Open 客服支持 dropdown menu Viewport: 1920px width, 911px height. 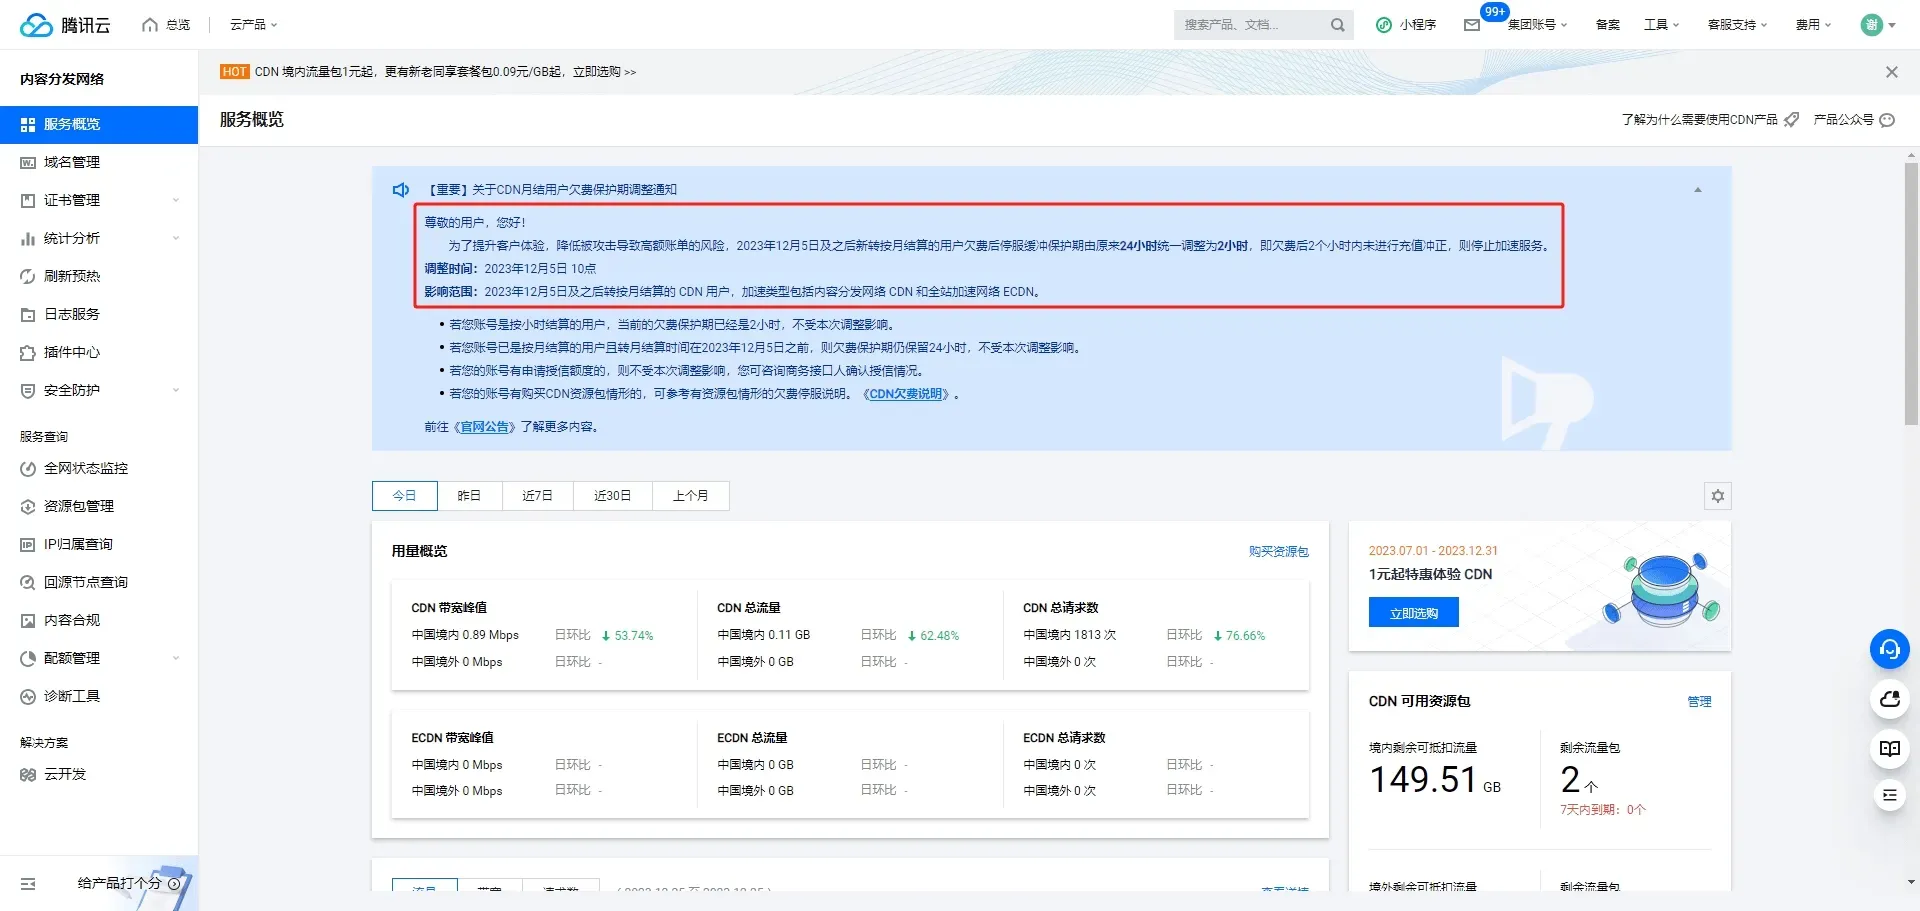(1737, 25)
